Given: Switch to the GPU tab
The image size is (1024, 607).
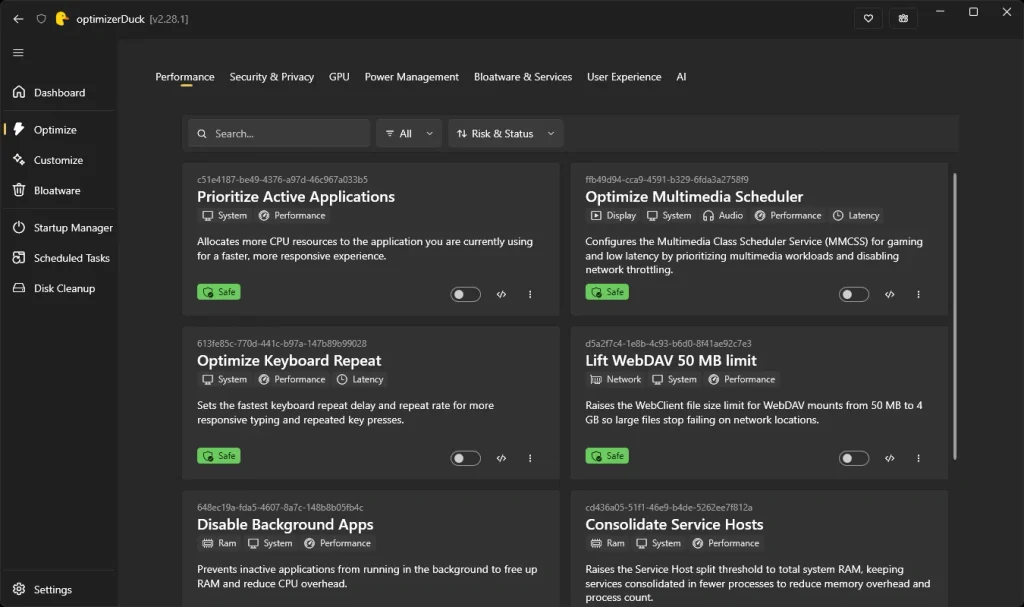Looking at the screenshot, I should pyautogui.click(x=339, y=76).
